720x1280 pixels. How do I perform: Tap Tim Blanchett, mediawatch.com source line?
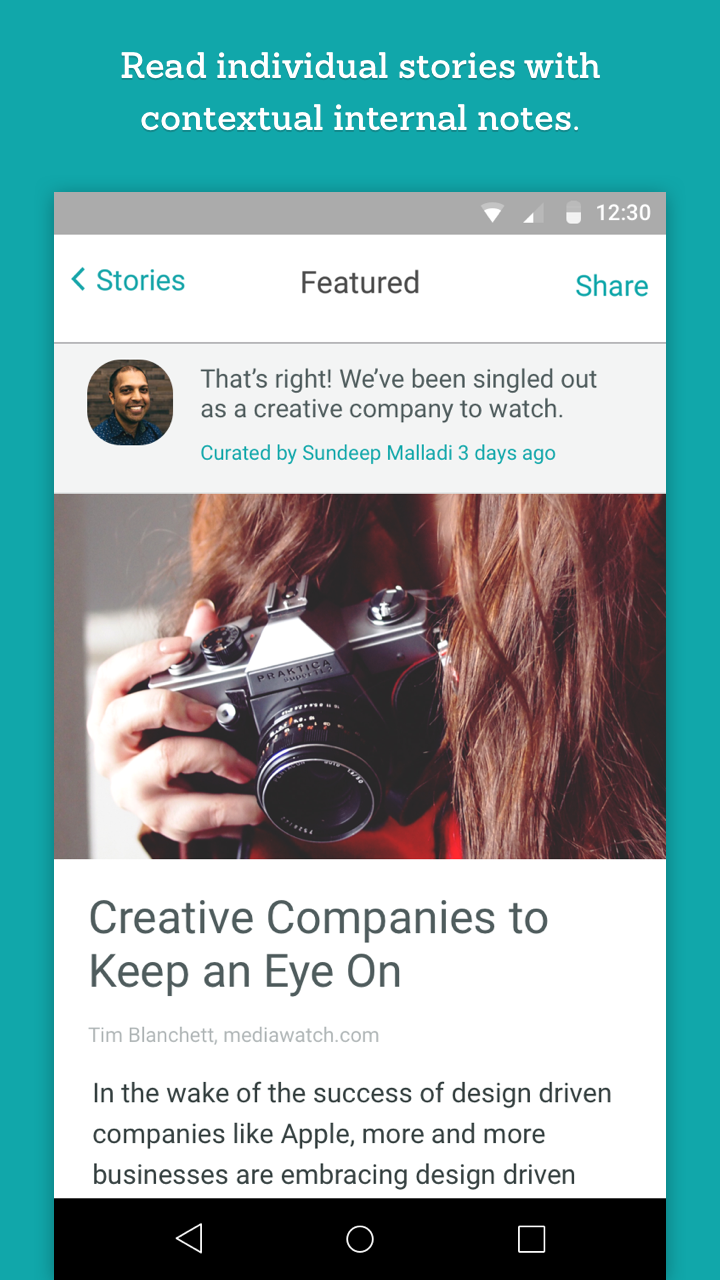click(x=234, y=1035)
